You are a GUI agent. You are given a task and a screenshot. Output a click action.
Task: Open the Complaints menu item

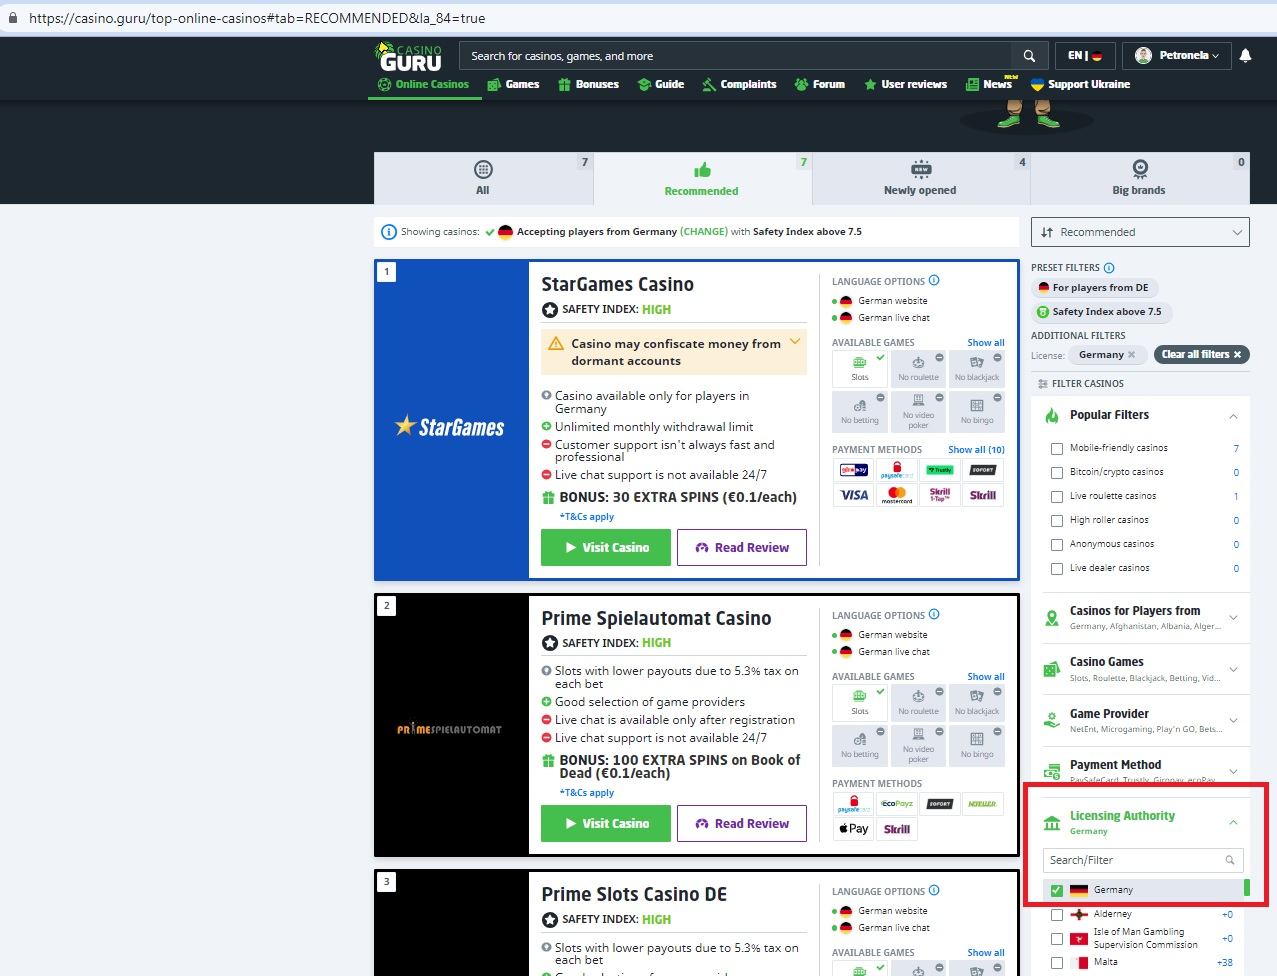click(739, 84)
